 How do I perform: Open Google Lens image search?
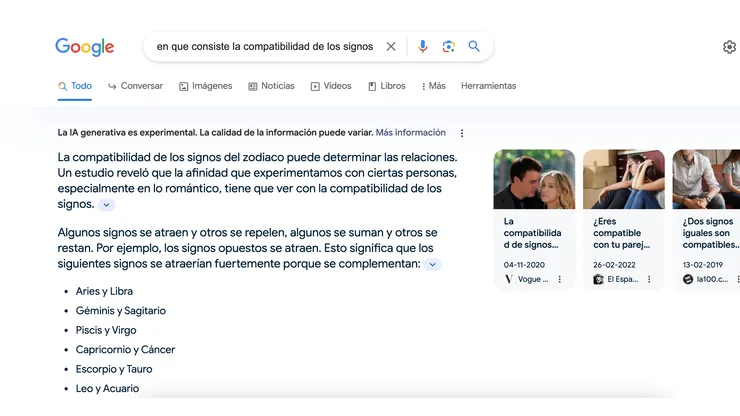448,46
